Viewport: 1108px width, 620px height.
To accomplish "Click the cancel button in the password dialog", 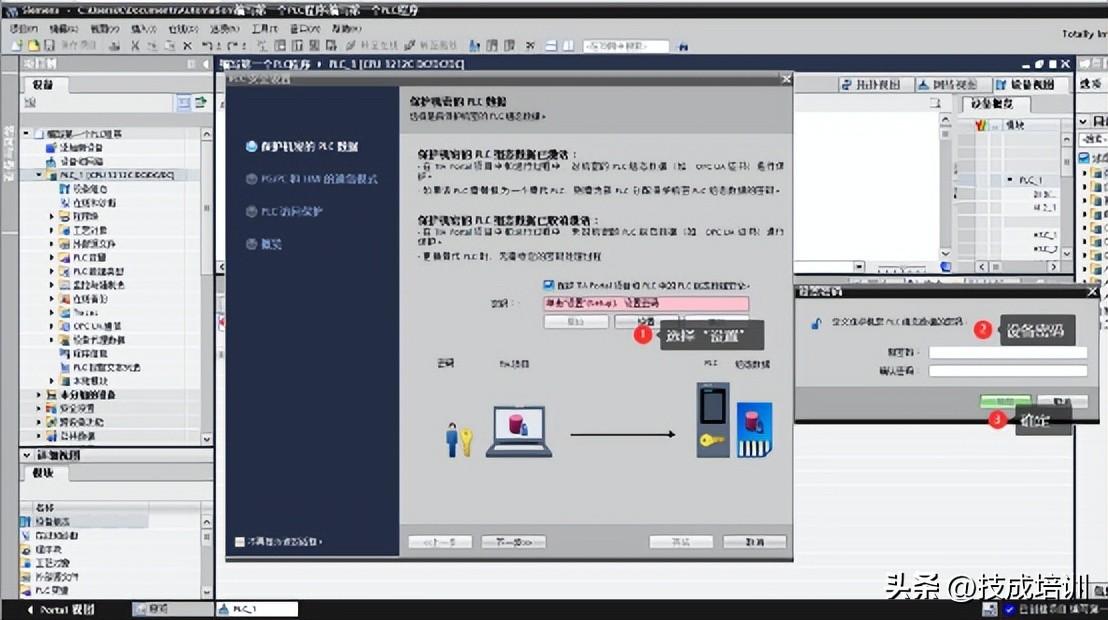I will (1061, 401).
